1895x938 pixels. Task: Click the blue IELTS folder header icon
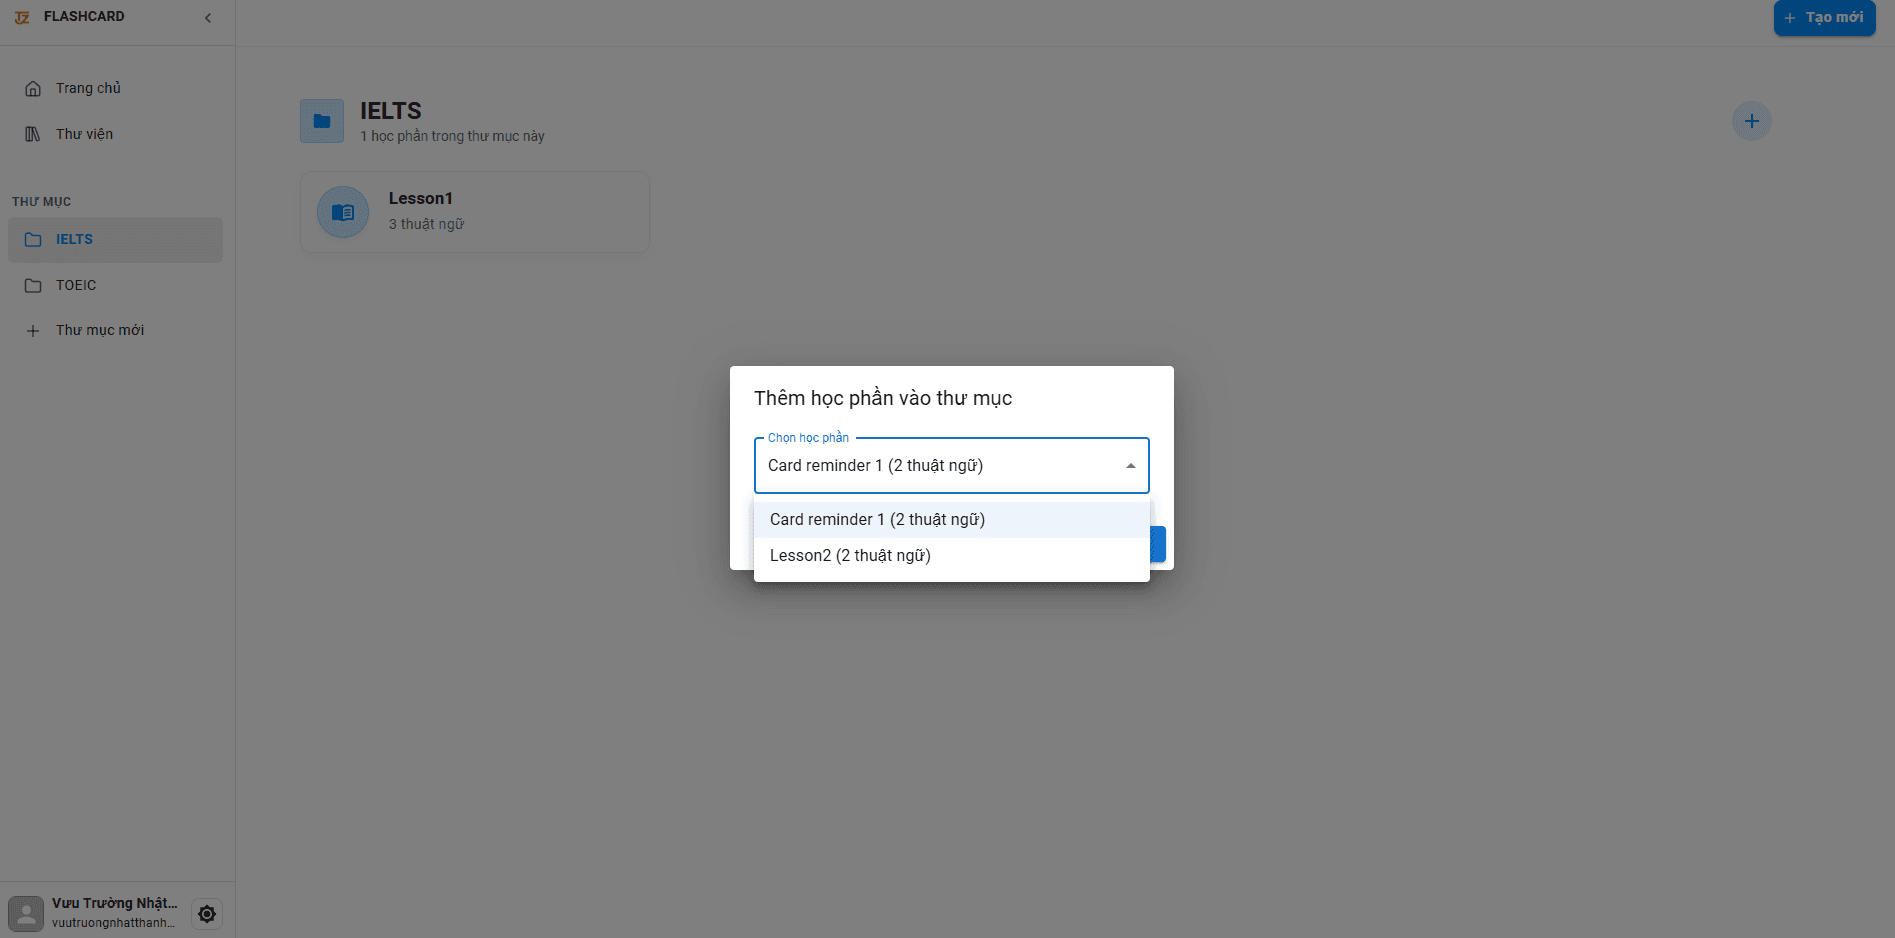[x=322, y=121]
